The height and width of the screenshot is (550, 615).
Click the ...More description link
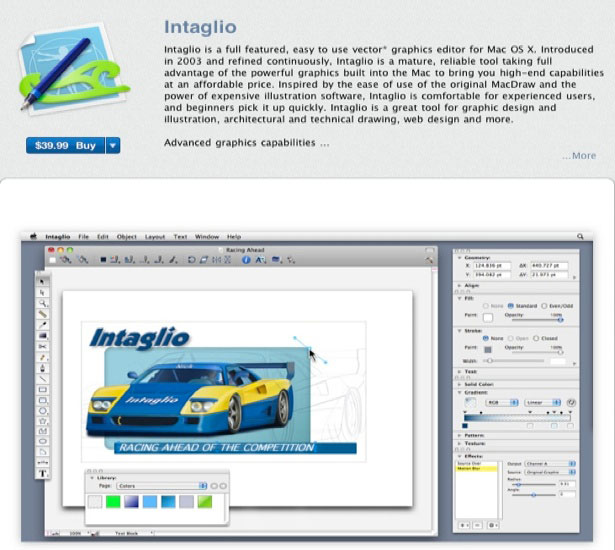[x=579, y=156]
